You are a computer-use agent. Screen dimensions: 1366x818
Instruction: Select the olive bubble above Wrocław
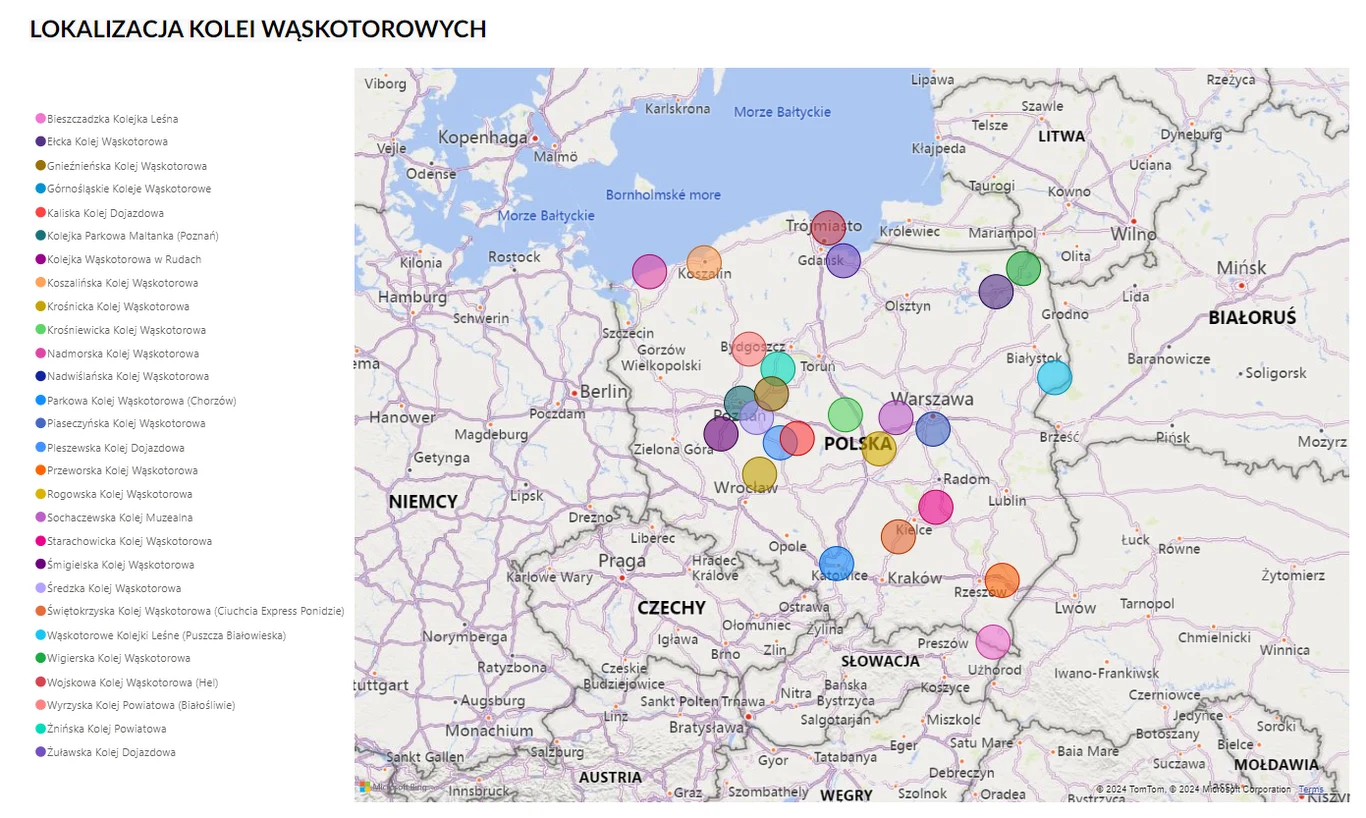(x=759, y=474)
